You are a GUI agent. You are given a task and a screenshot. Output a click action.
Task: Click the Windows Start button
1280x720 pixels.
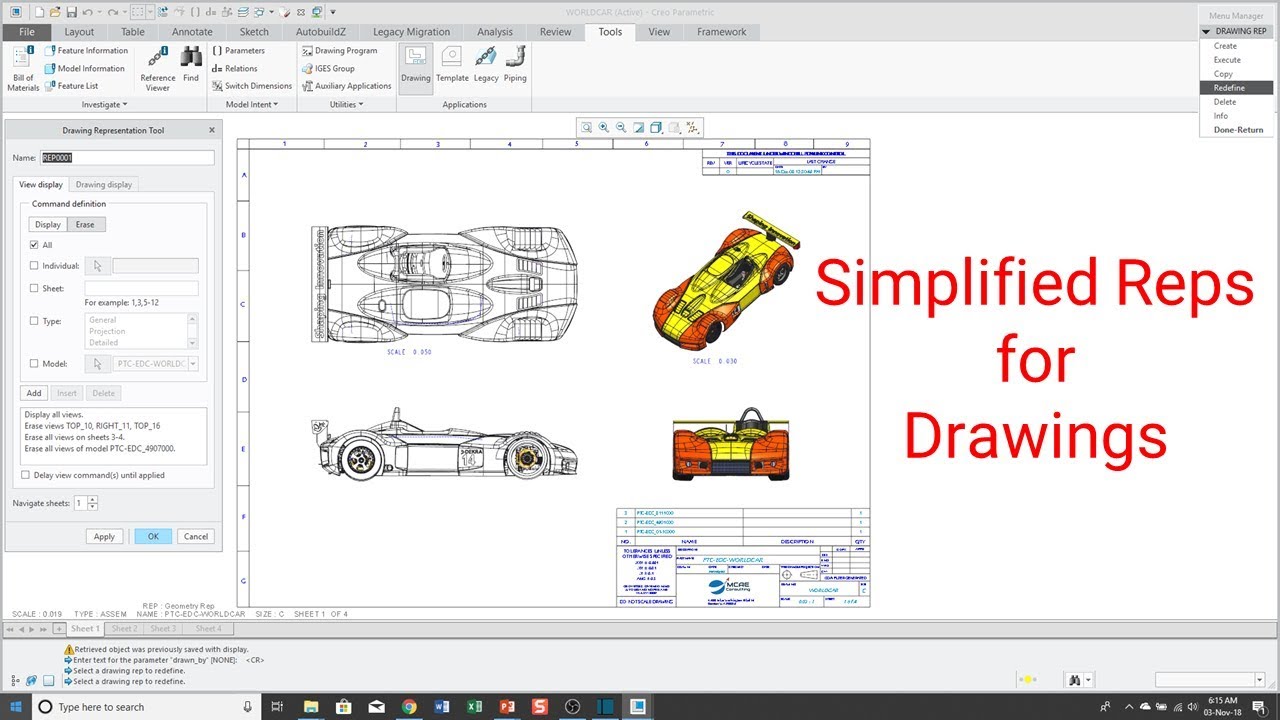(16, 707)
